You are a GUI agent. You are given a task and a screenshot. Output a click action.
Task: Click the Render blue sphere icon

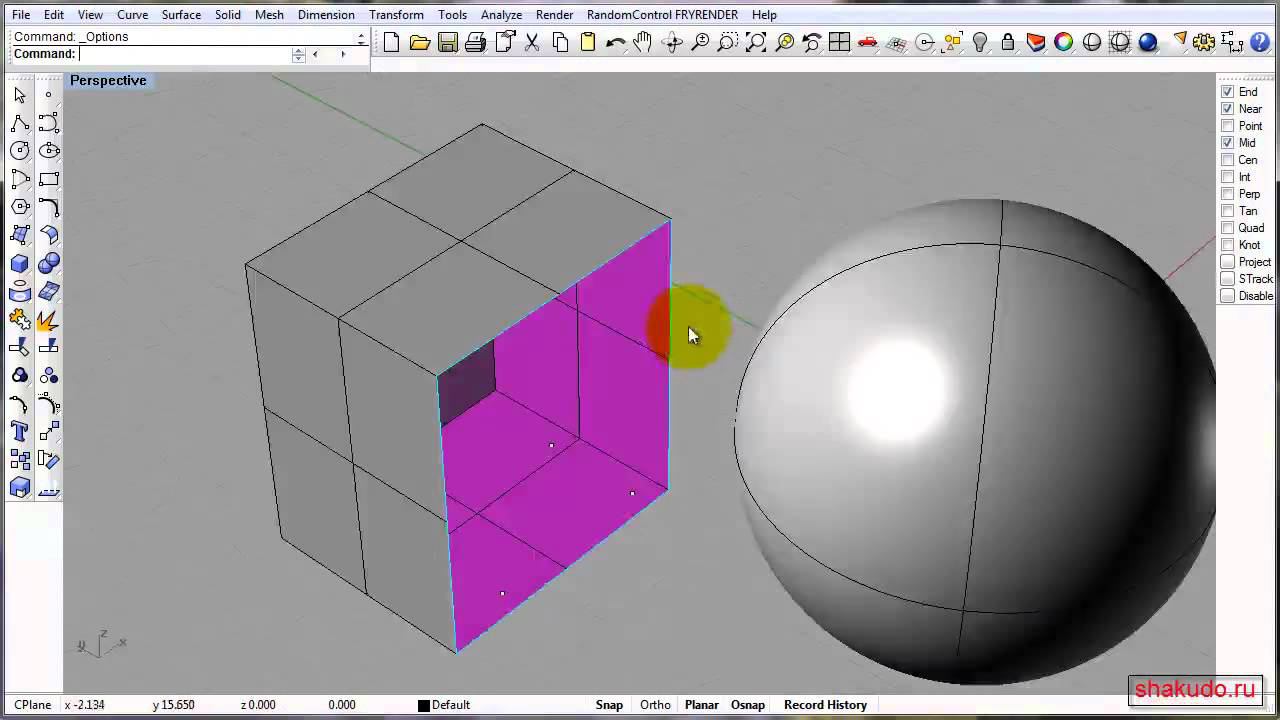pyautogui.click(x=1148, y=42)
